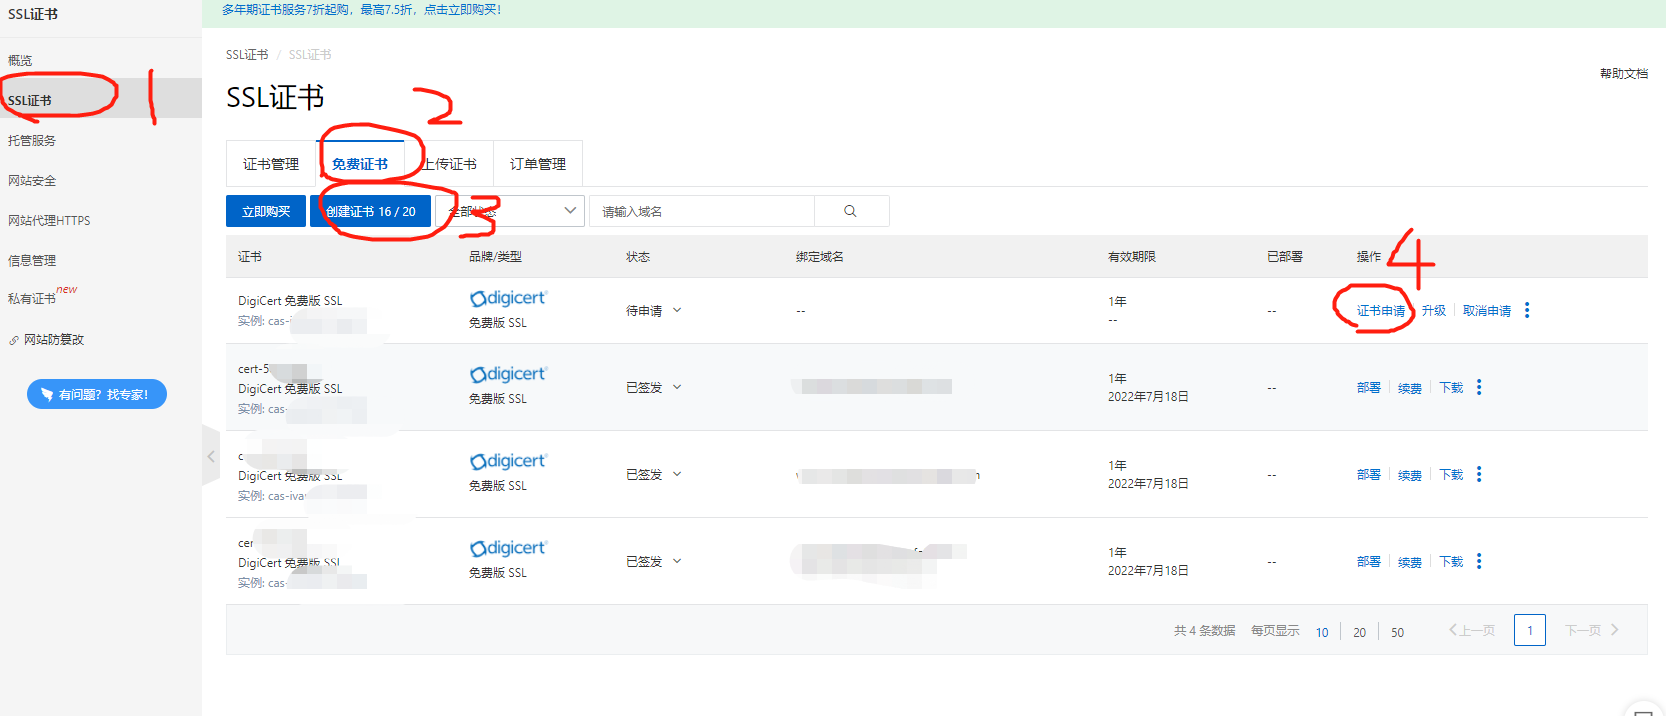Viewport: 1666px width, 716px height.
Task: Collapse the sidebar with the arrow handle
Action: [x=211, y=456]
